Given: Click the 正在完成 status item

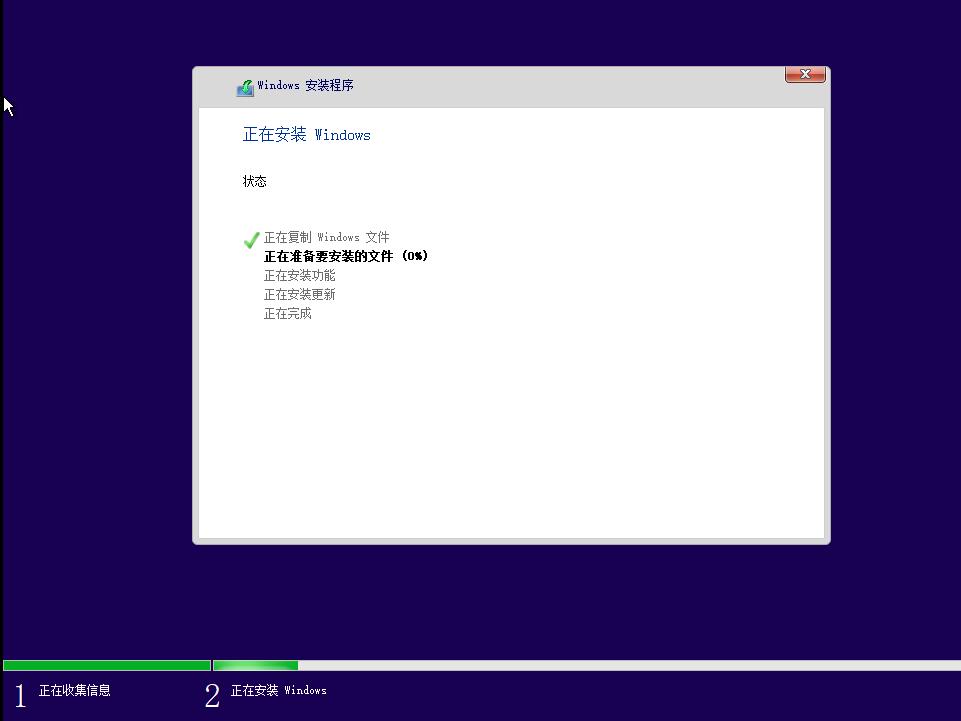Looking at the screenshot, I should (x=287, y=313).
